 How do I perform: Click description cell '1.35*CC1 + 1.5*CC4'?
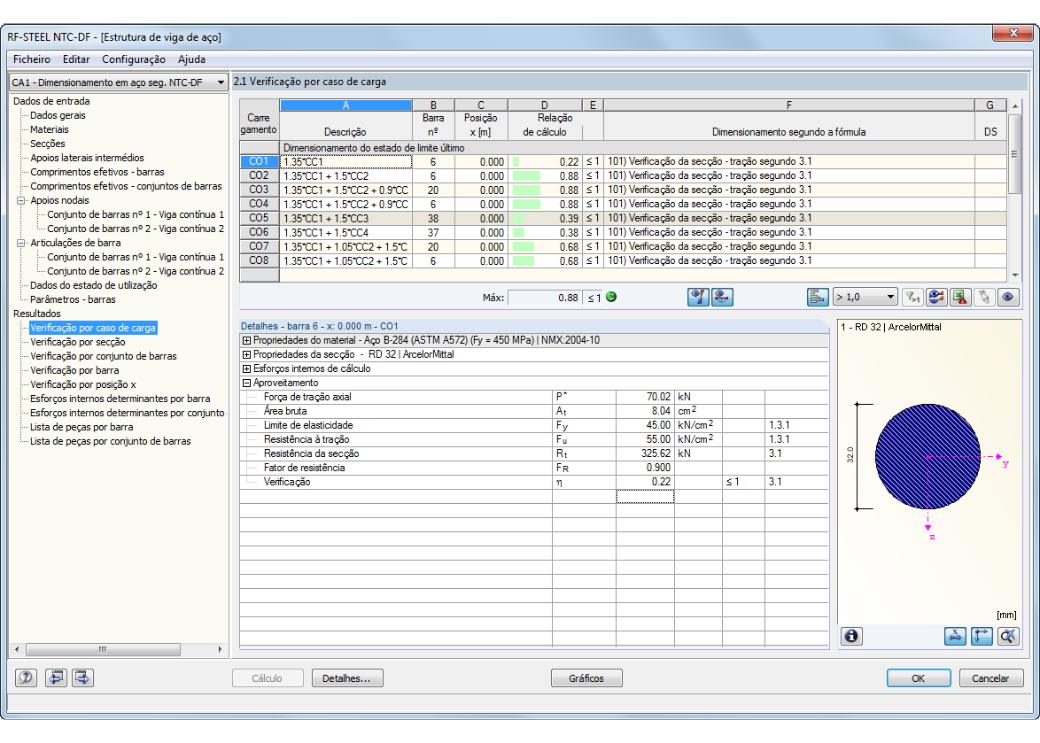click(x=346, y=233)
